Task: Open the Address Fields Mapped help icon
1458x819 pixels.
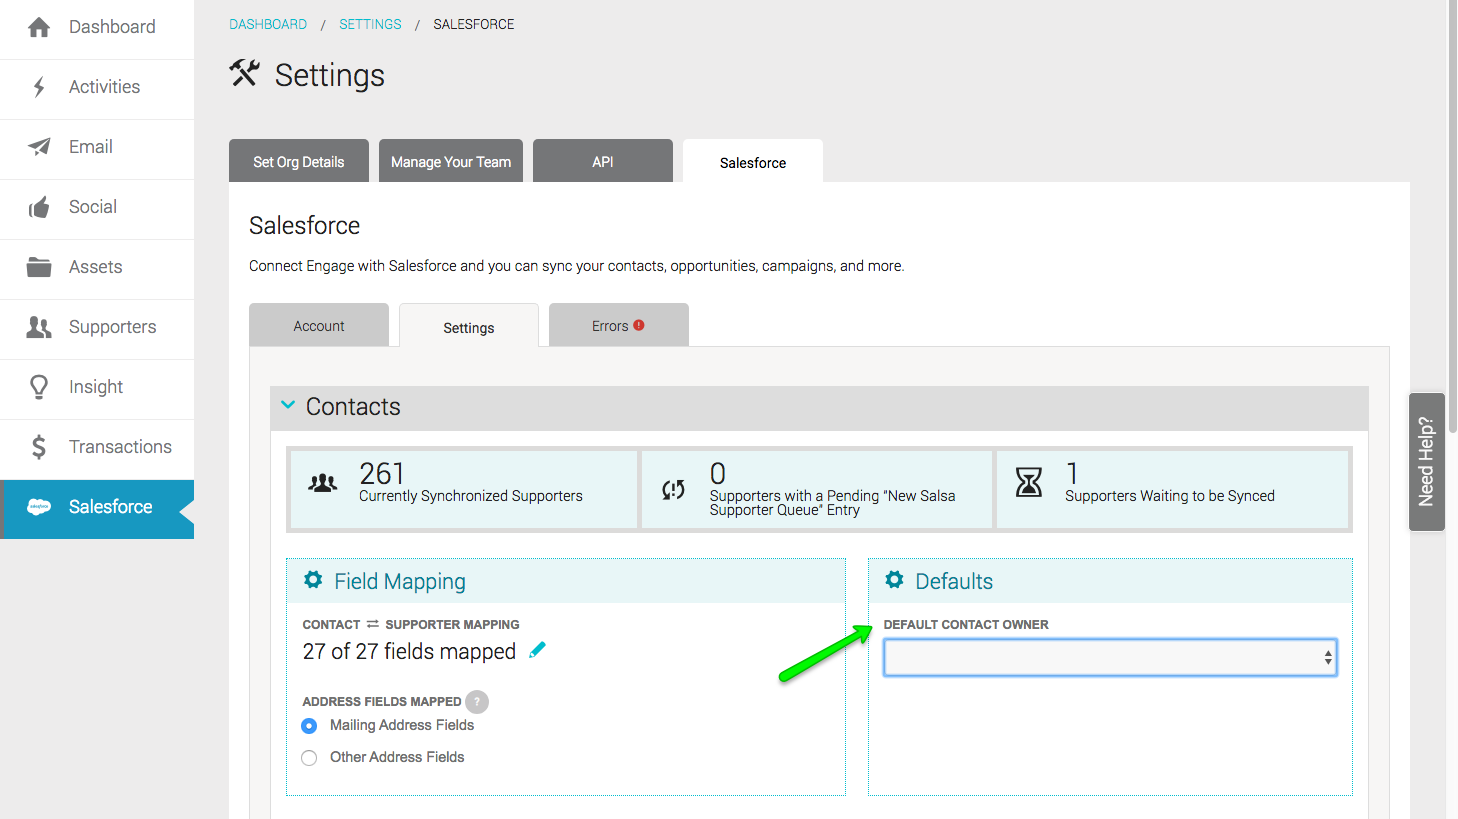Action: coord(477,702)
